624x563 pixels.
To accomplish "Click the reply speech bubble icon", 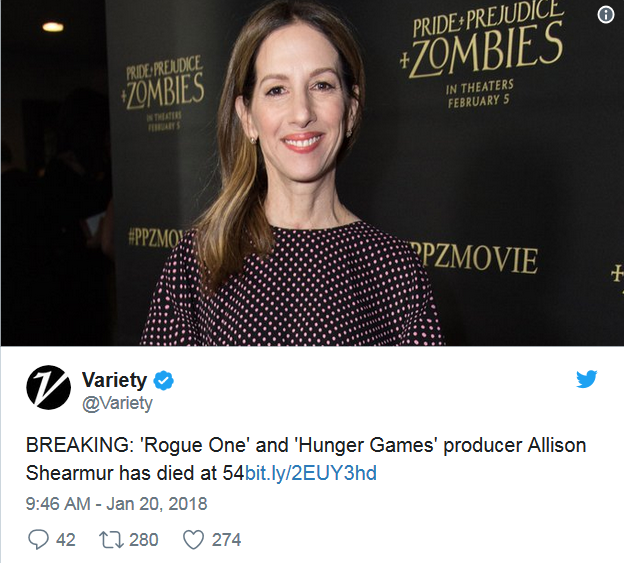I will [38, 540].
